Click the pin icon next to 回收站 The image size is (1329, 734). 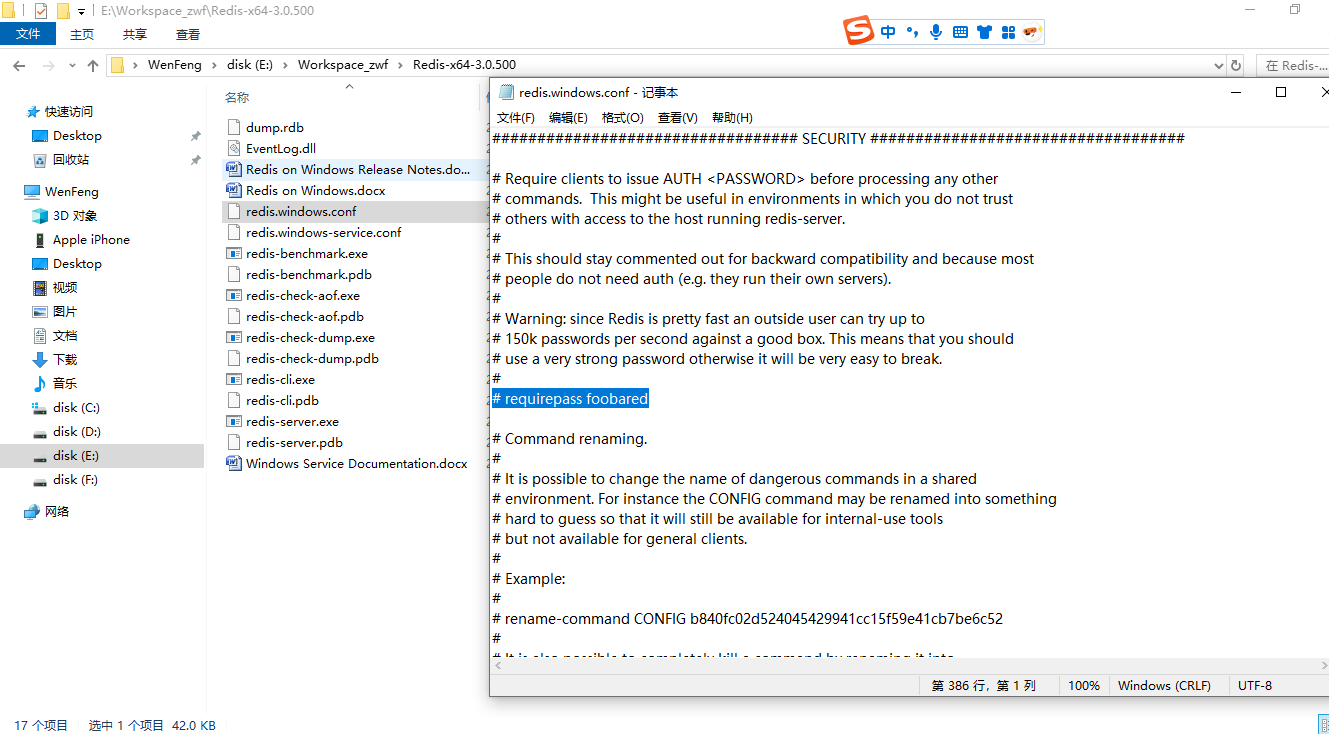point(196,160)
